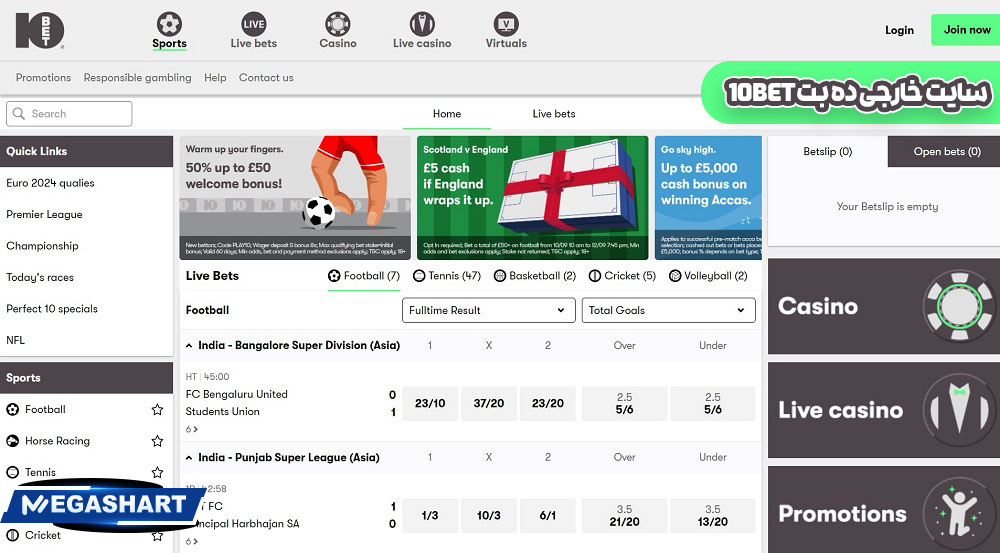Viewport: 1000px width, 553px height.
Task: Open the 50% welcome bonus banner
Action: pos(295,198)
